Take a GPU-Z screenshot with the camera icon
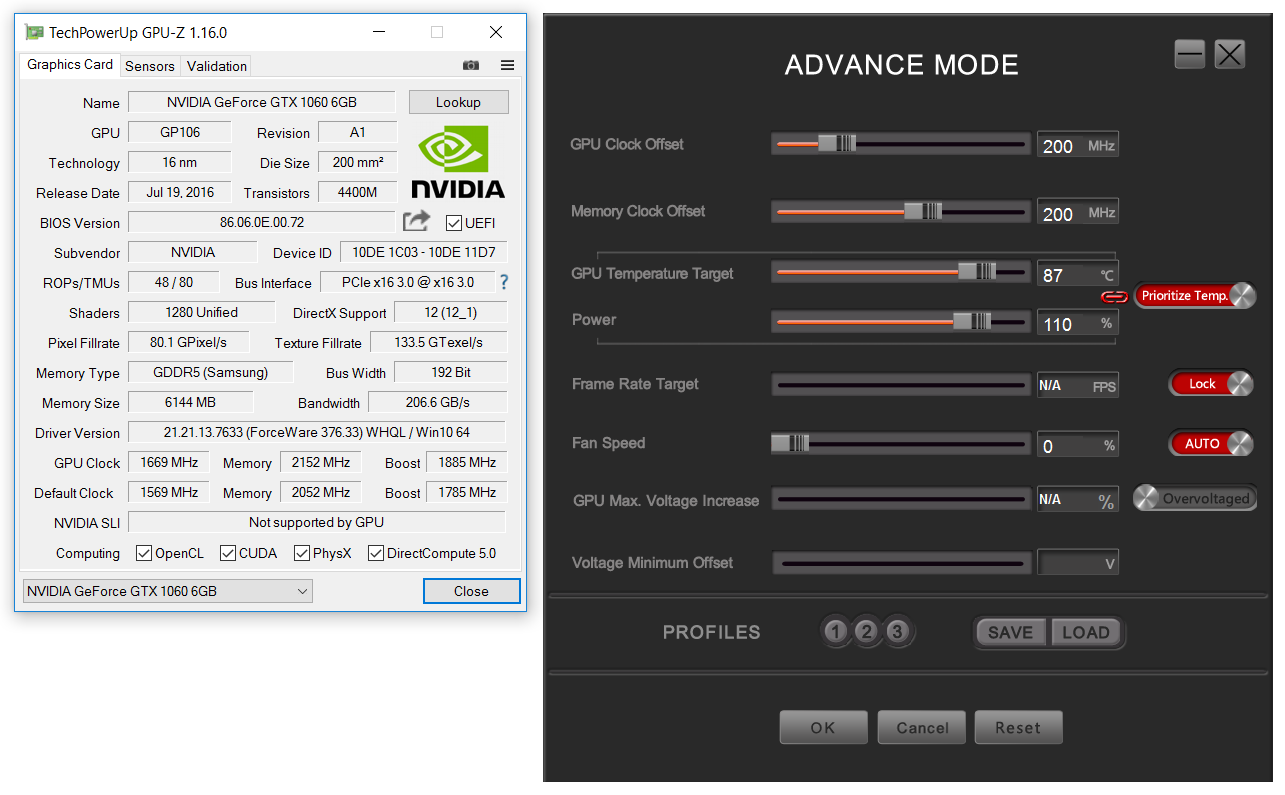1285x795 pixels. coord(471,66)
